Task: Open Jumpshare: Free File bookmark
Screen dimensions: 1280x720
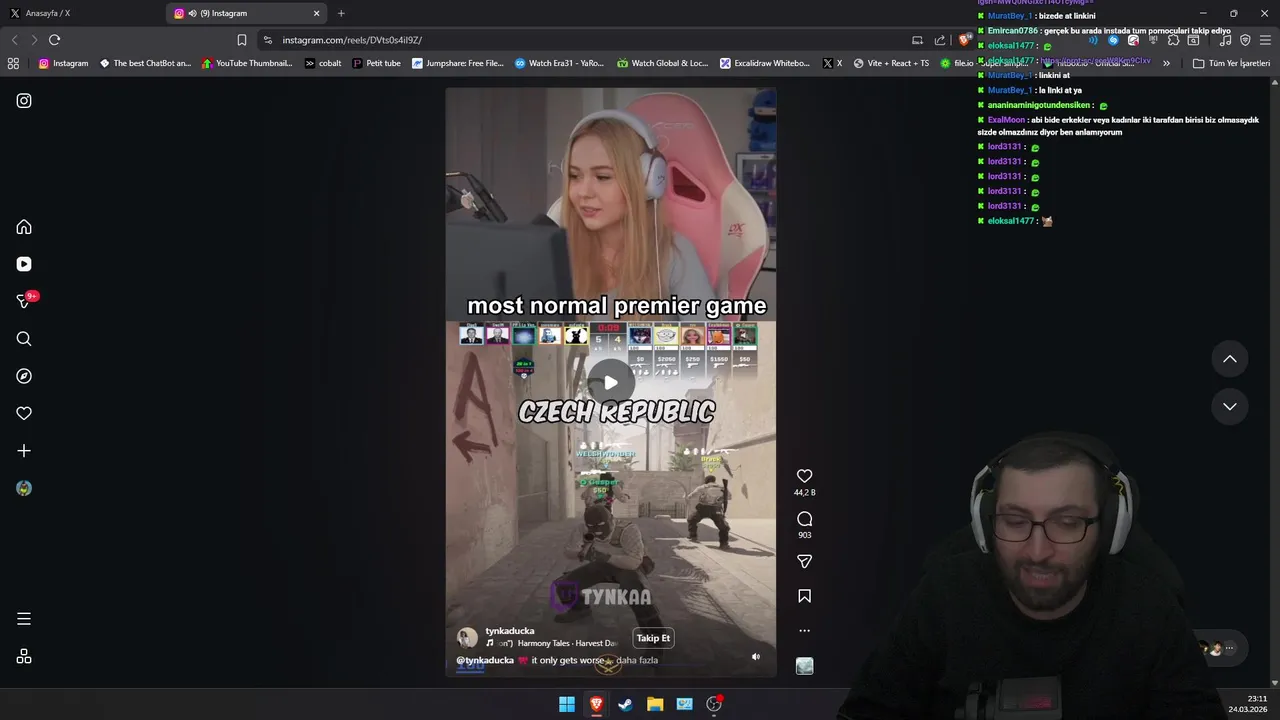Action: tap(458, 63)
